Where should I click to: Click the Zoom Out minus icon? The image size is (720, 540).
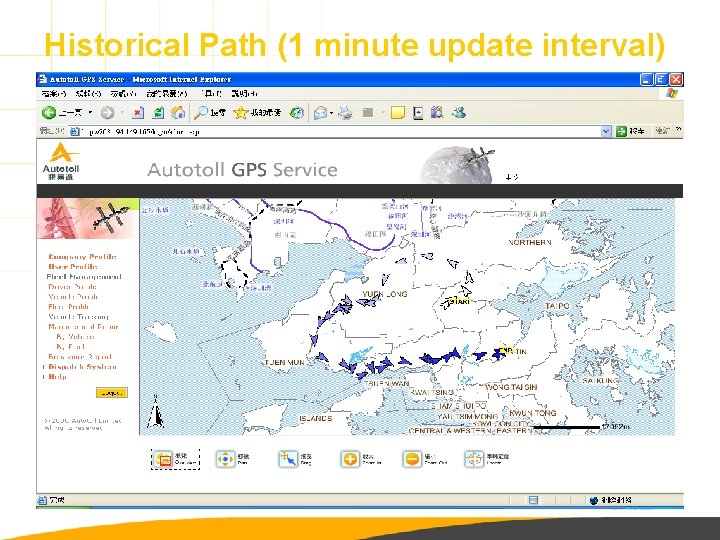412,459
